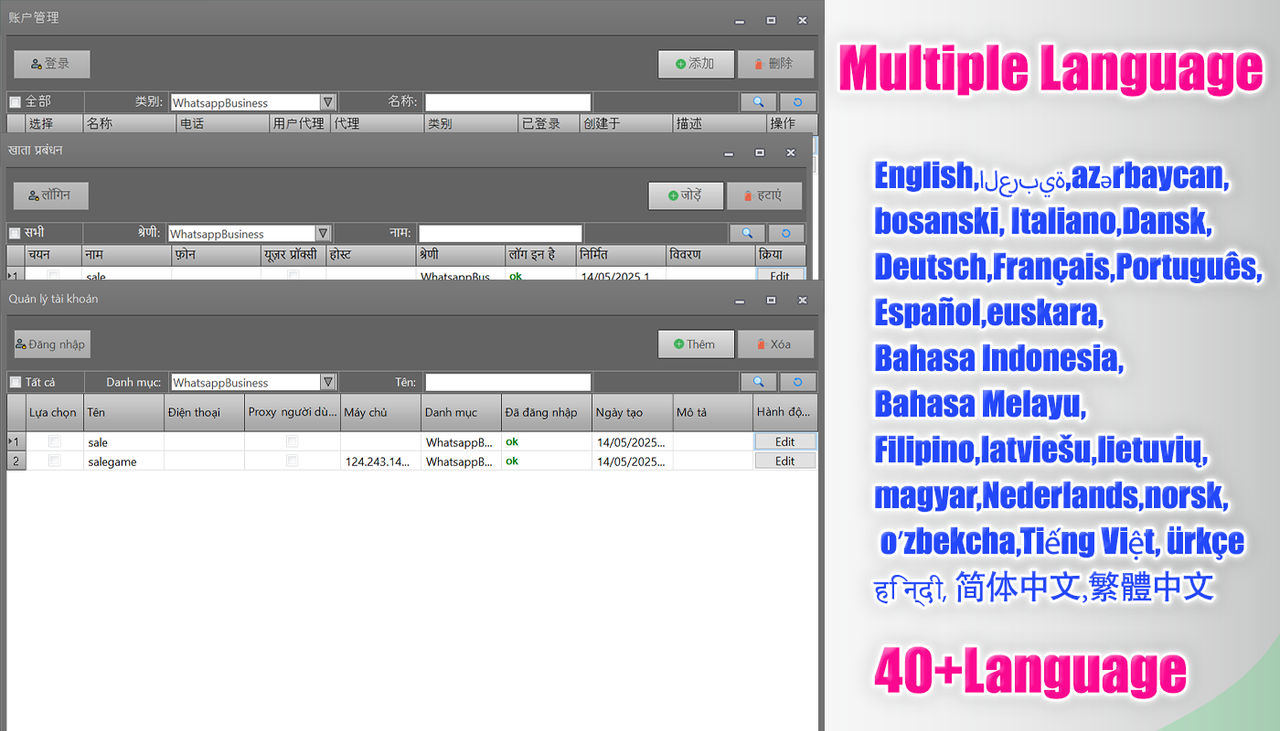The image size is (1280, 731).
Task: Click refresh icon in Hindi window
Action: (787, 233)
